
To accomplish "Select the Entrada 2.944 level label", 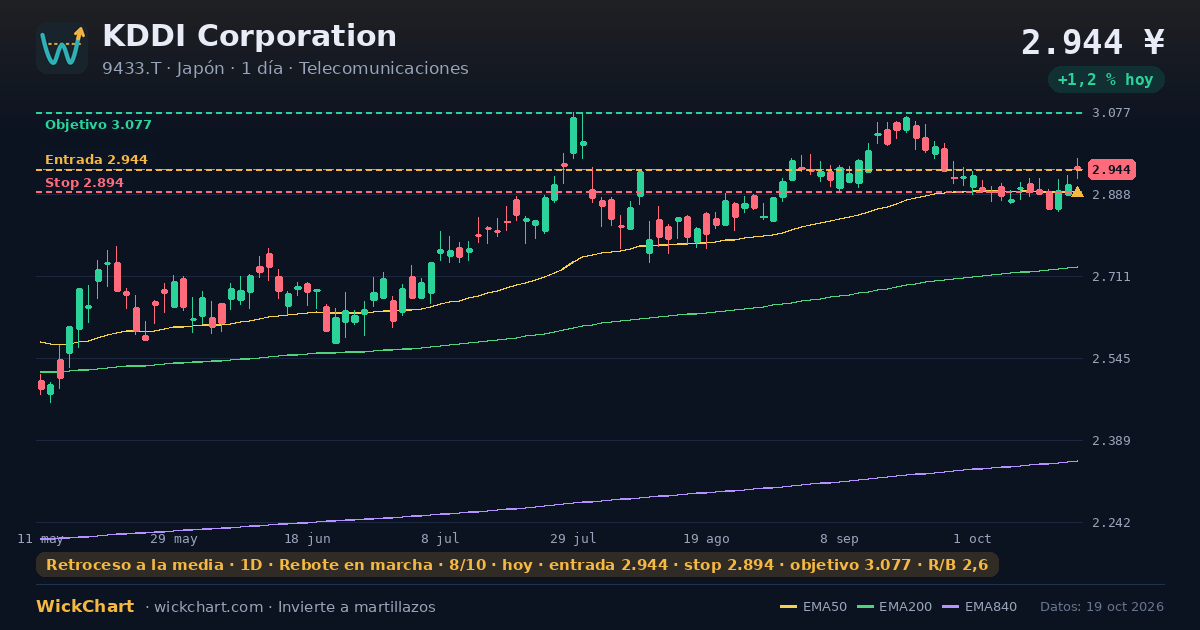I will 96,160.
